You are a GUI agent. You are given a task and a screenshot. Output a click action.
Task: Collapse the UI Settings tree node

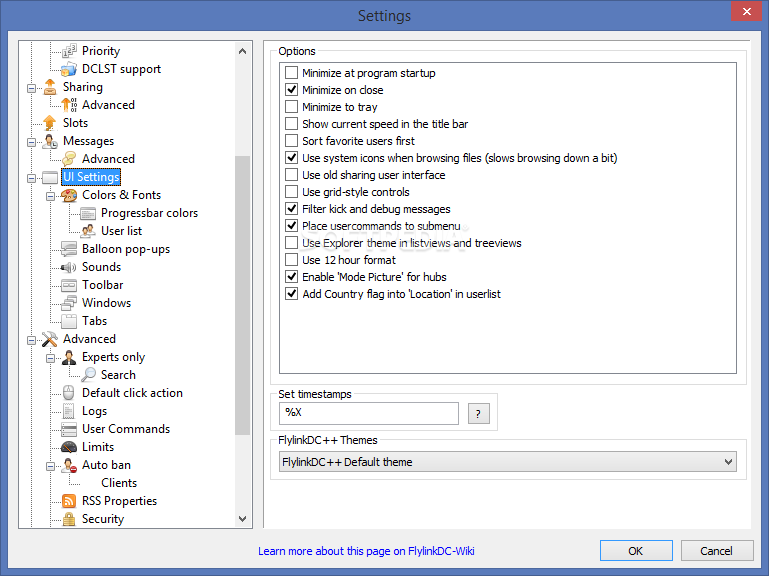pos(31,178)
